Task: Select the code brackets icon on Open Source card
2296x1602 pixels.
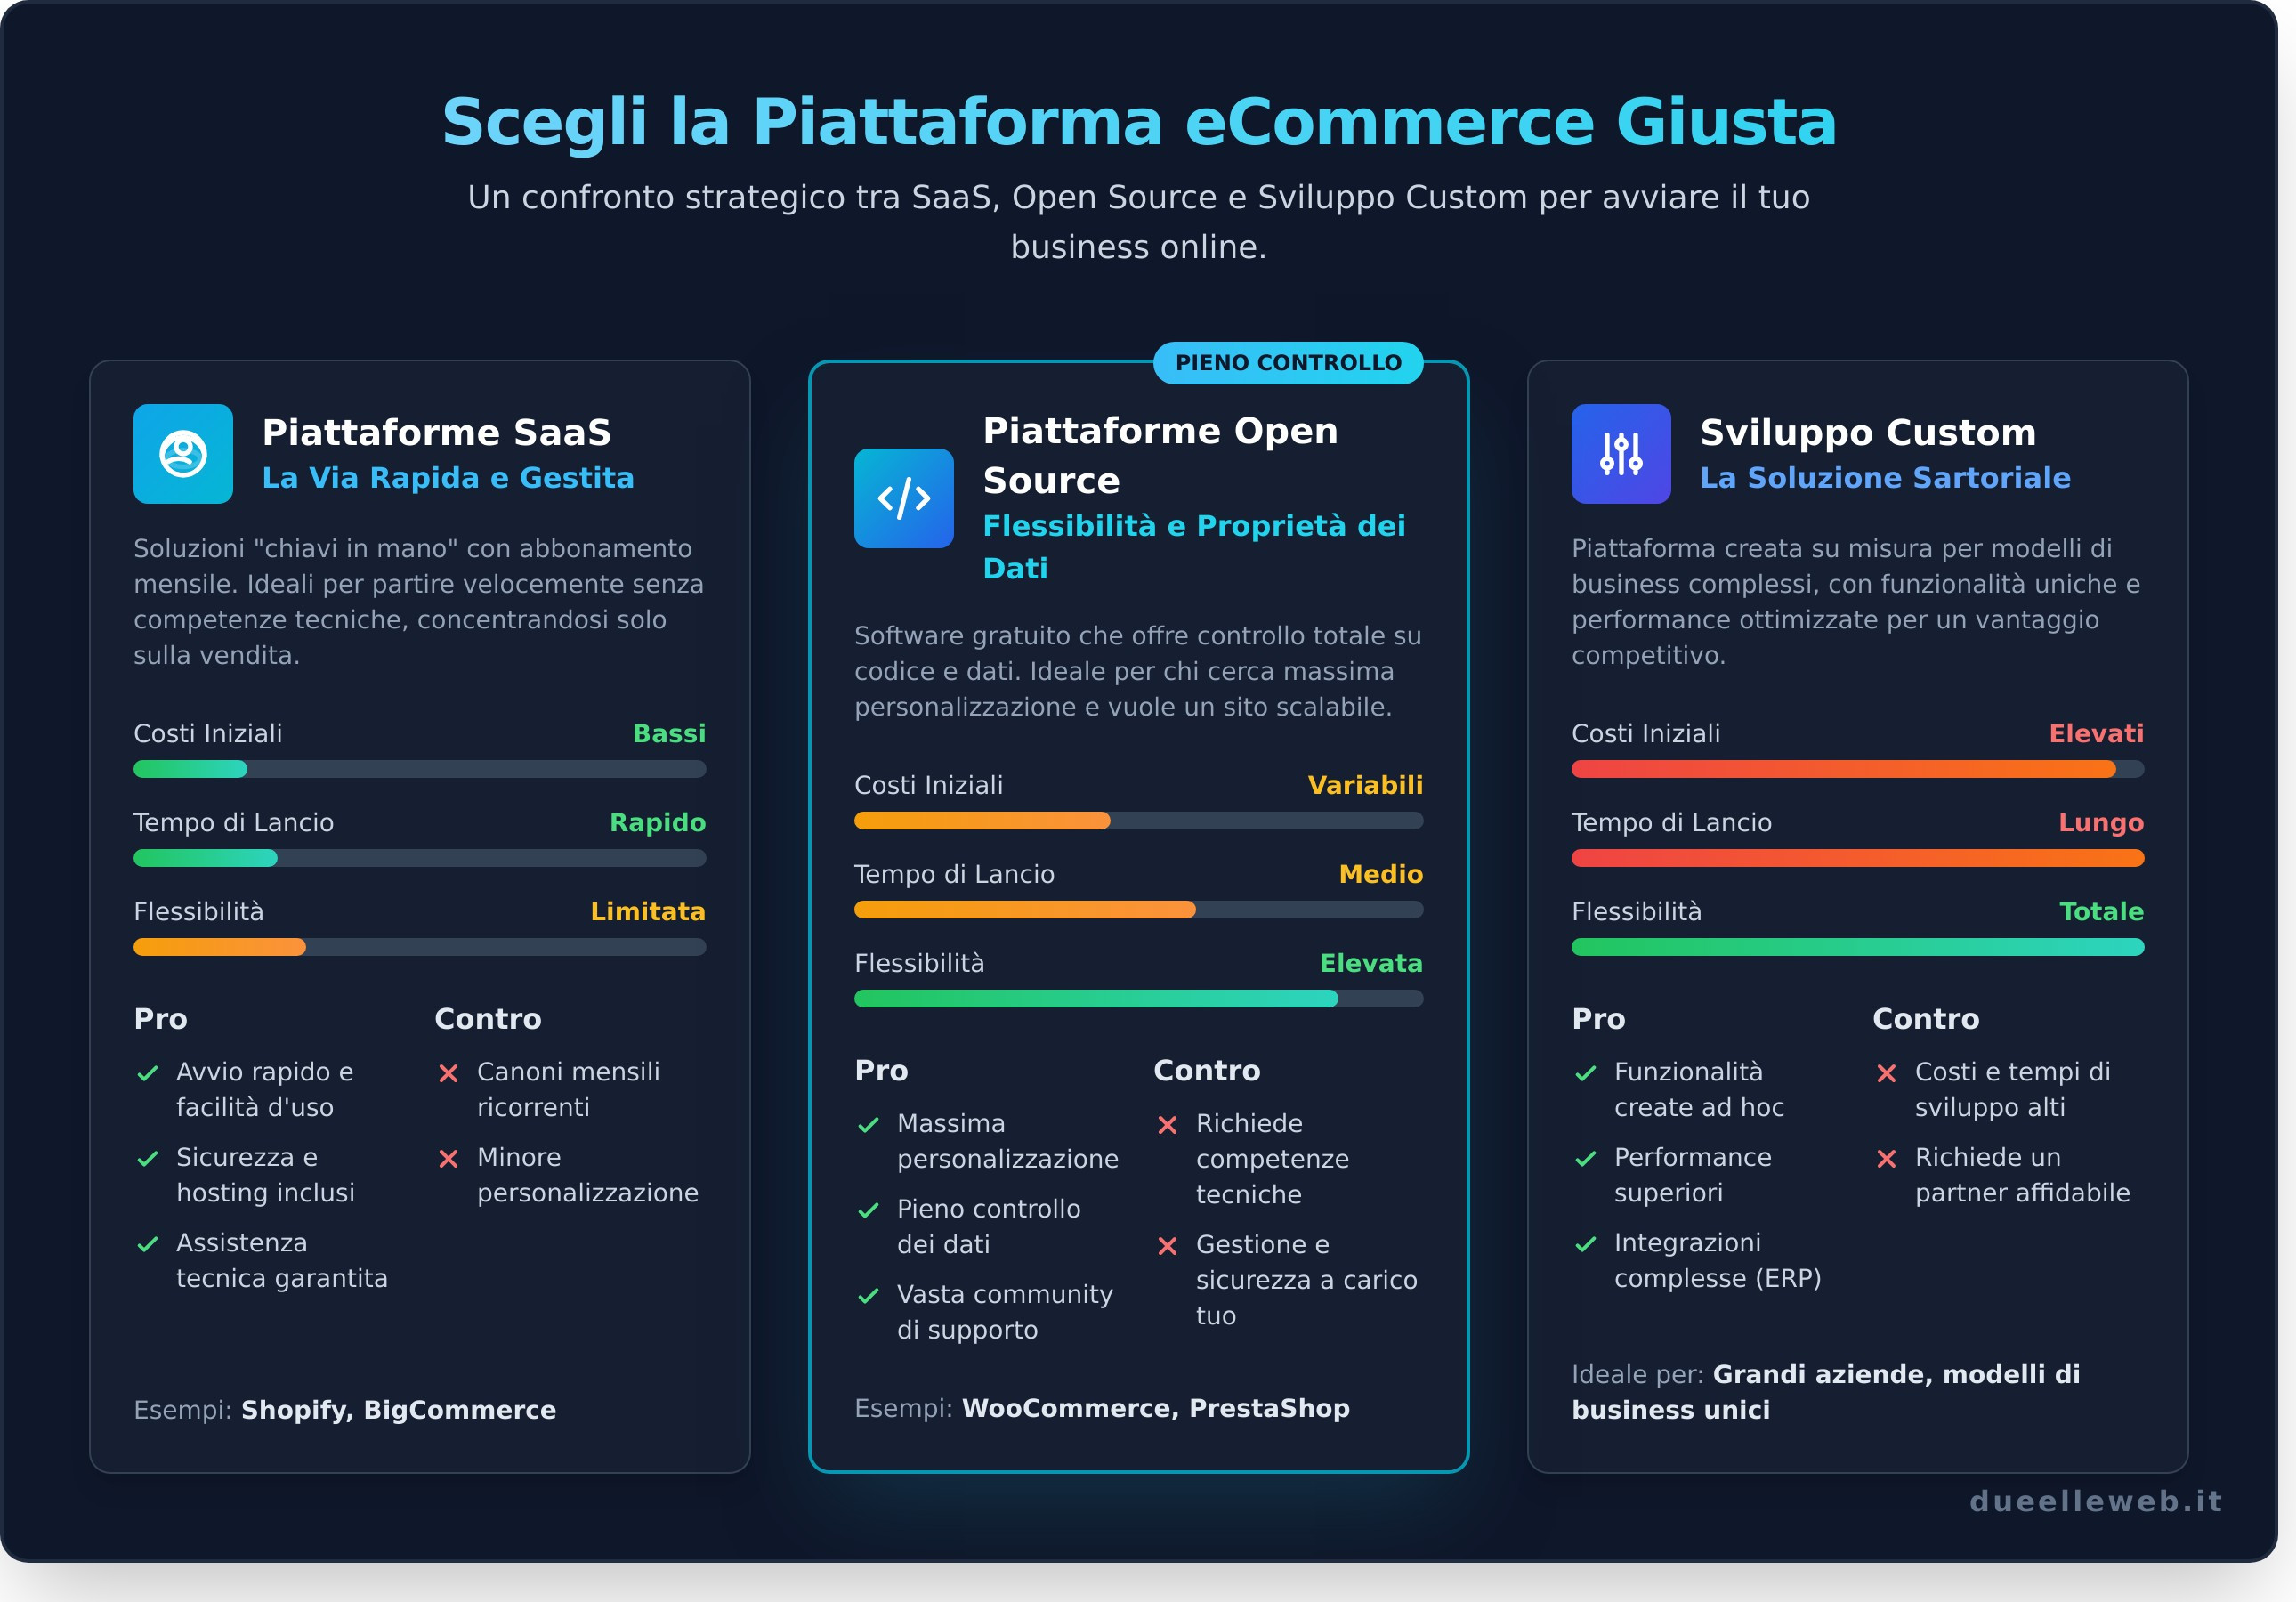Action: pyautogui.click(x=904, y=498)
